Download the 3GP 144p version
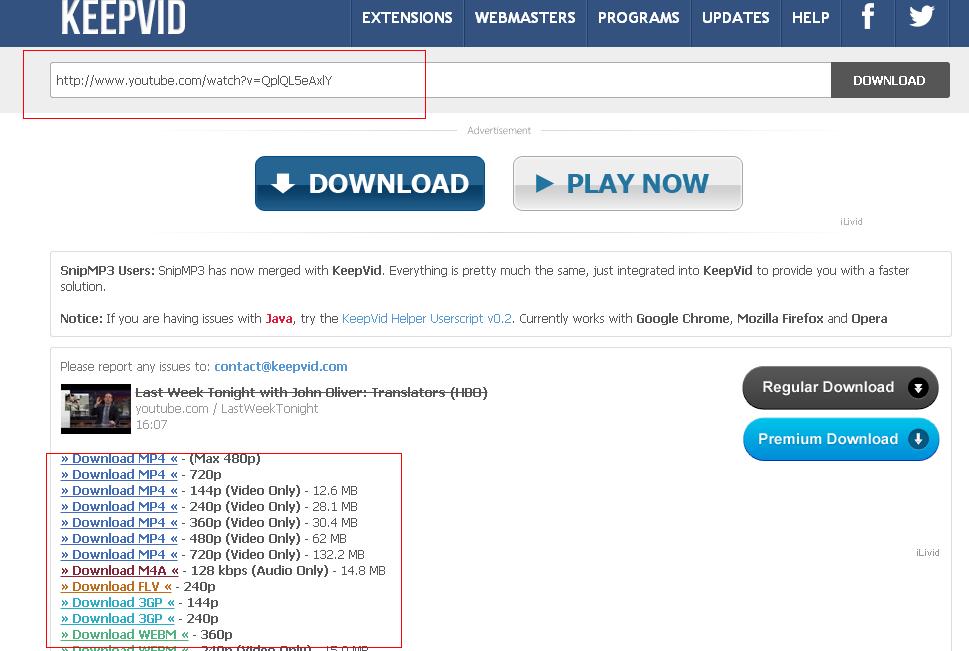This screenshot has width=969, height=651. click(117, 603)
